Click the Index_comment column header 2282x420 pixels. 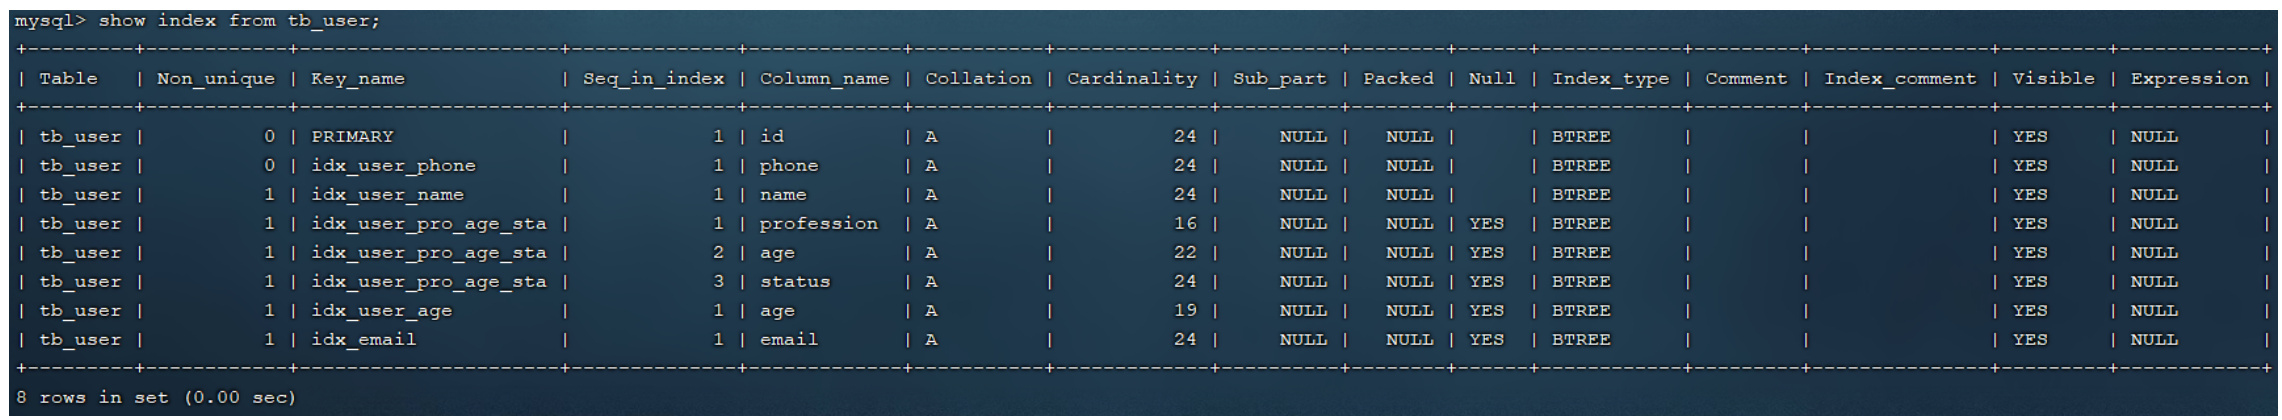coord(1899,79)
